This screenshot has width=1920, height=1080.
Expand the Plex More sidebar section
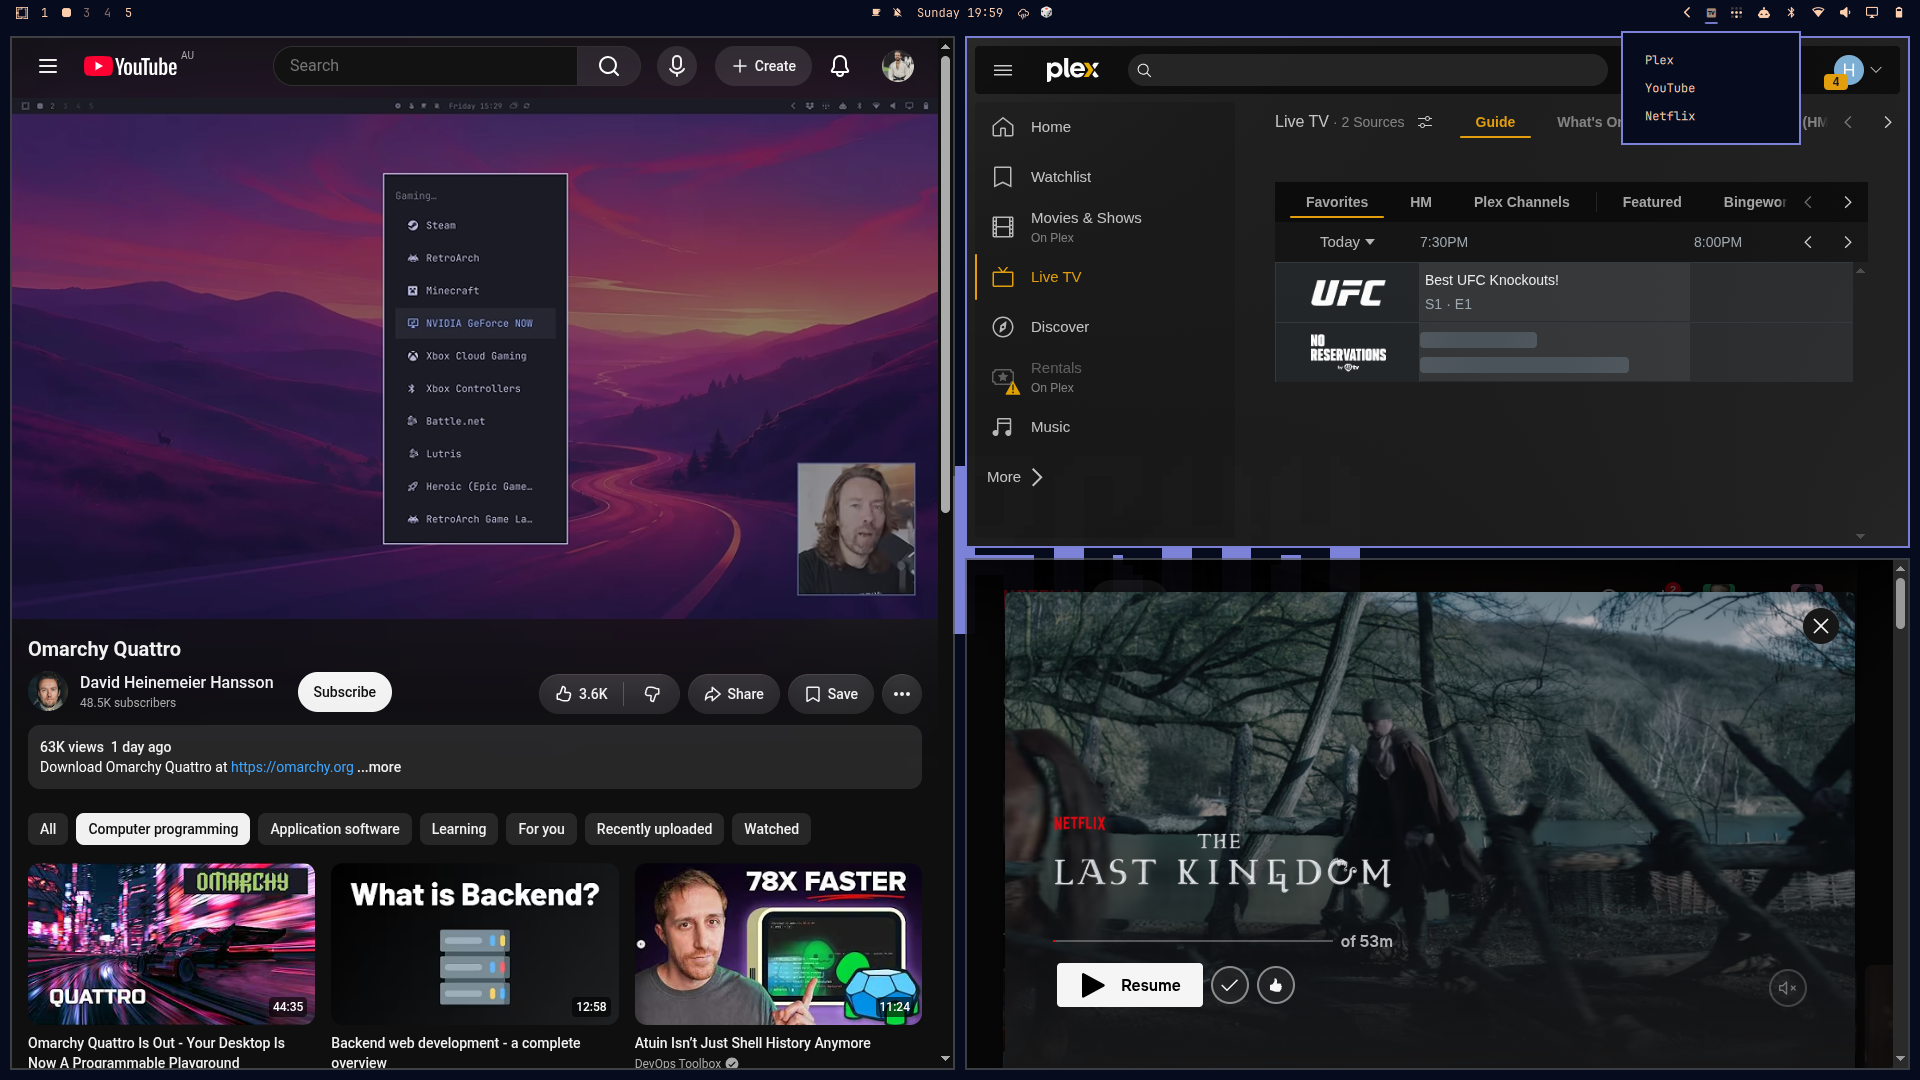[x=1015, y=477]
